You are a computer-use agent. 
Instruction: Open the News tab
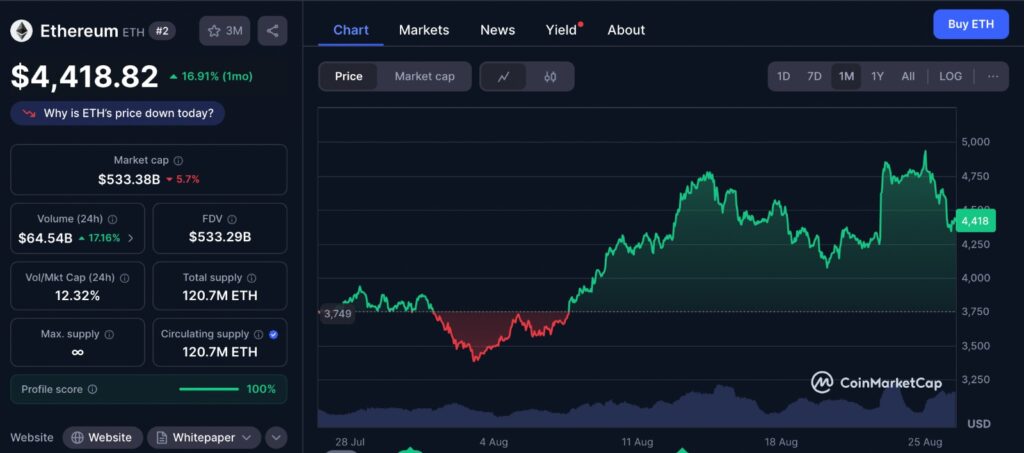click(x=498, y=30)
